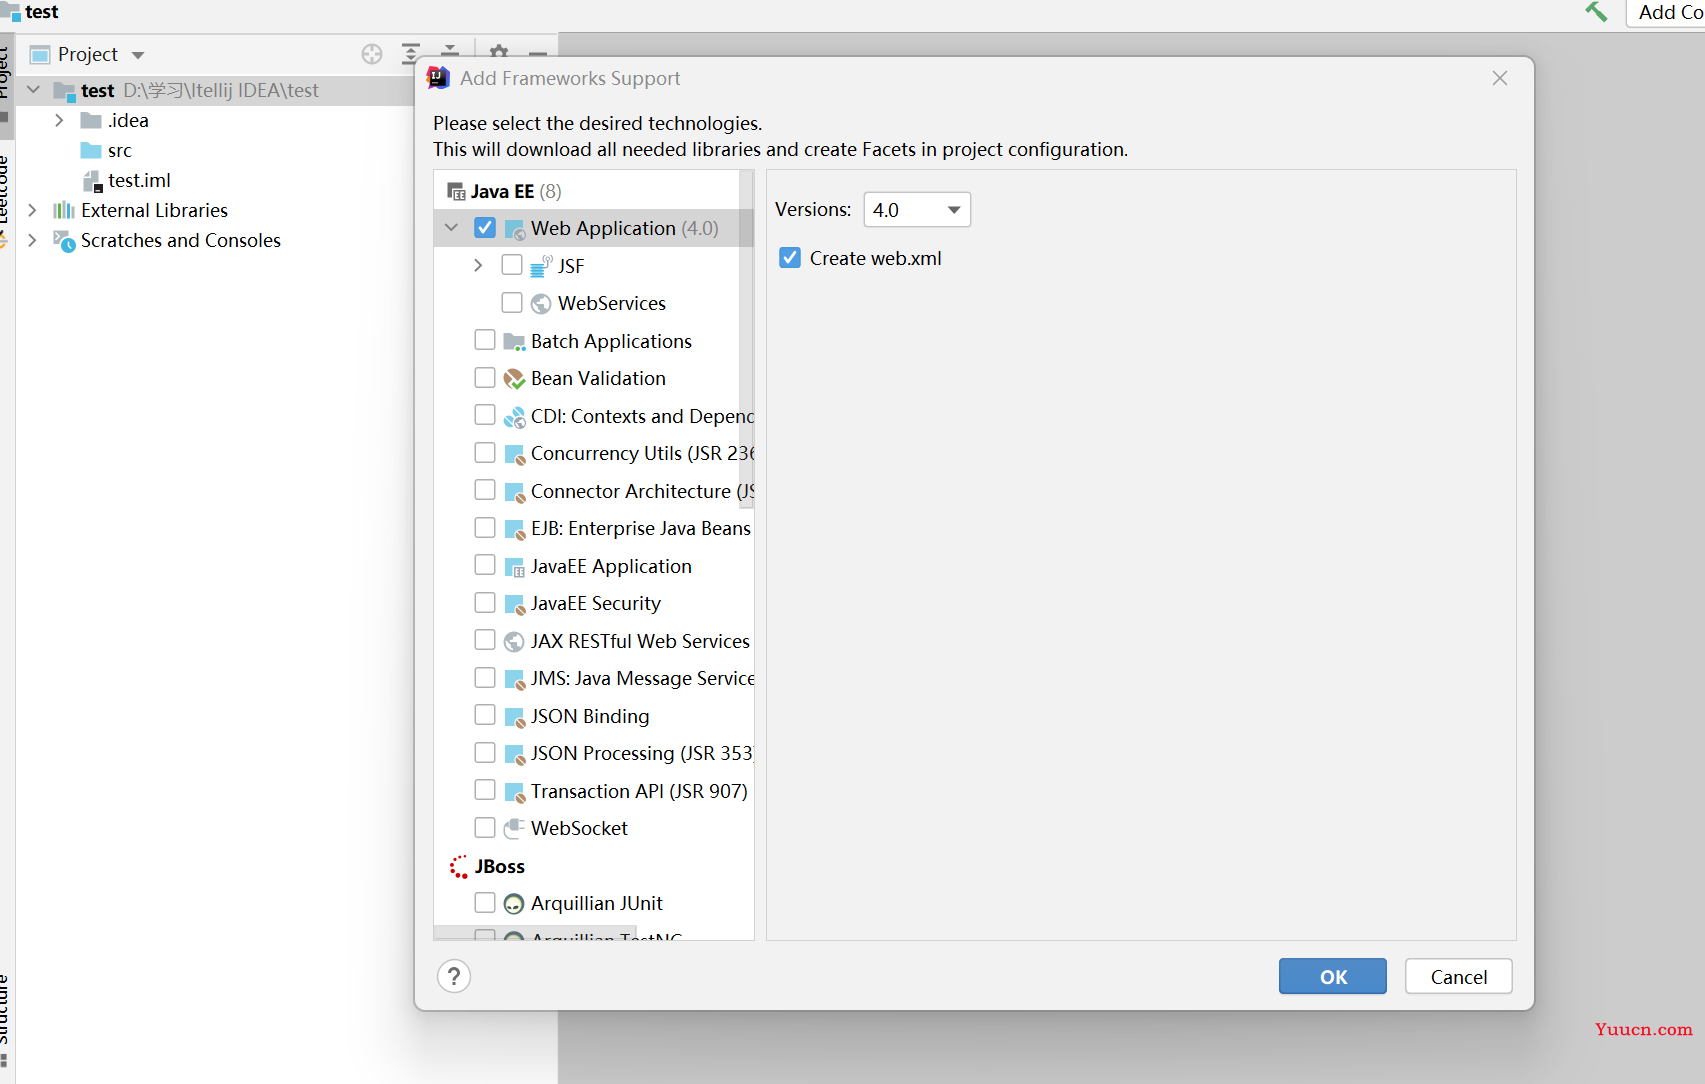Image resolution: width=1705 pixels, height=1084 pixels.
Task: Click the WebServices globe icon
Action: coord(541,304)
